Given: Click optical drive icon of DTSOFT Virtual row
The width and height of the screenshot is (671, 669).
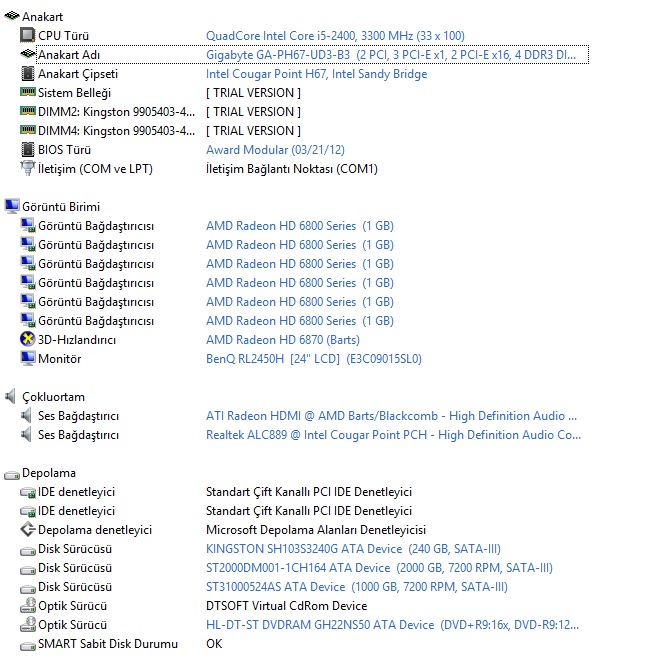Looking at the screenshot, I should (x=28, y=605).
